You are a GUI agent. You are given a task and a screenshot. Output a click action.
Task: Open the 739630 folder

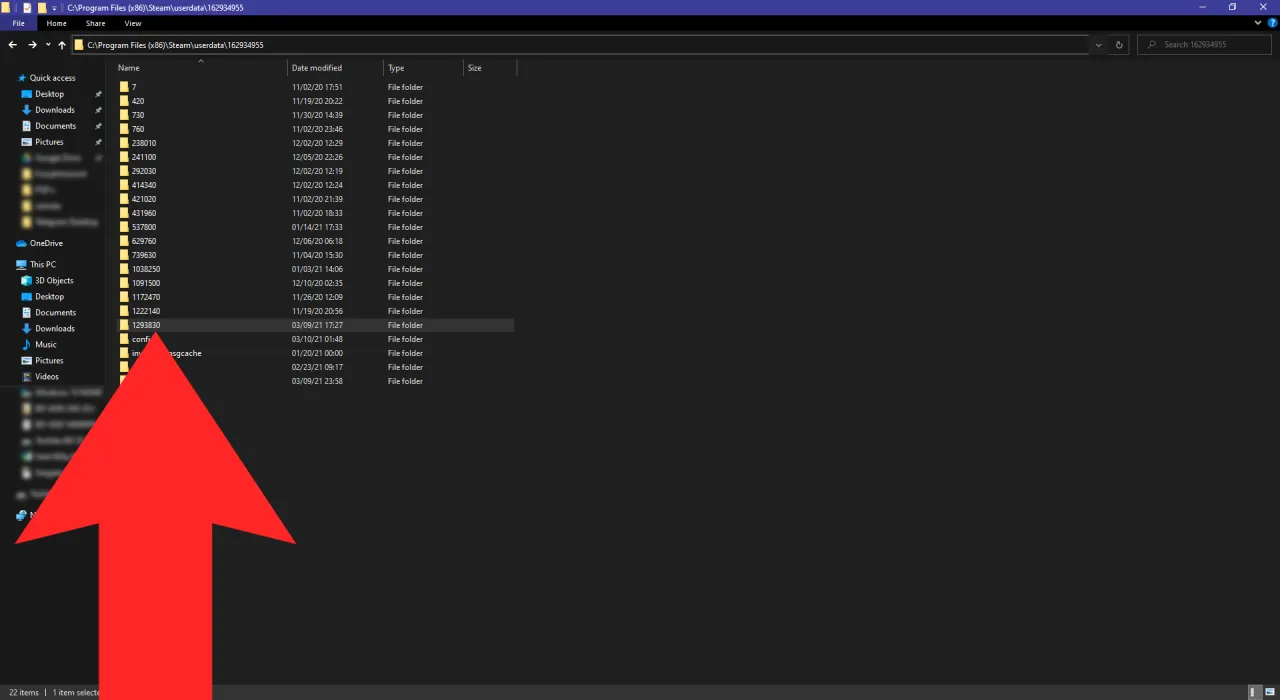145,255
